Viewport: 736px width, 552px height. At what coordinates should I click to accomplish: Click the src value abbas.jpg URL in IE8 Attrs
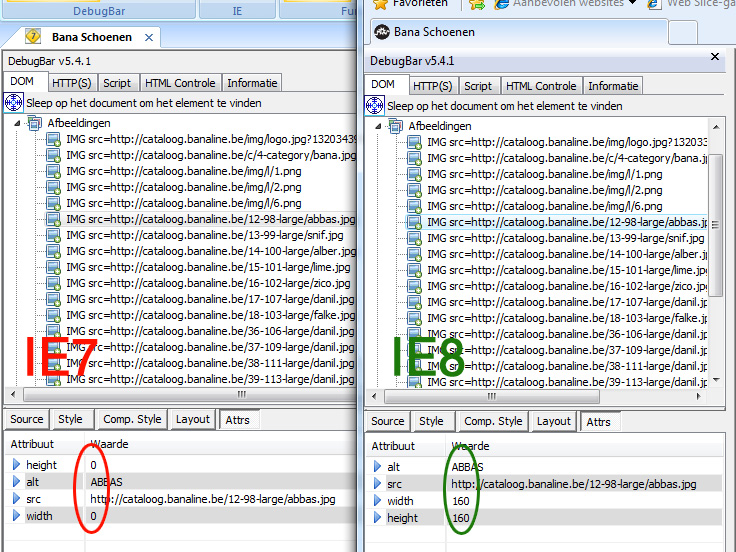coord(574,484)
